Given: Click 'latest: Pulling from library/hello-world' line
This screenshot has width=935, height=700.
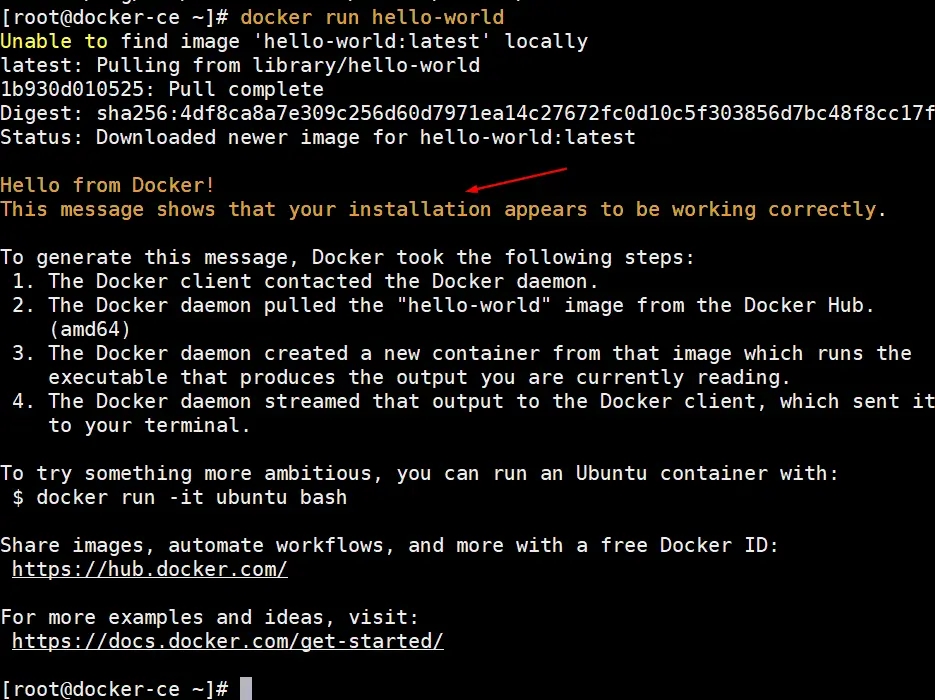Looking at the screenshot, I should tap(240, 65).
